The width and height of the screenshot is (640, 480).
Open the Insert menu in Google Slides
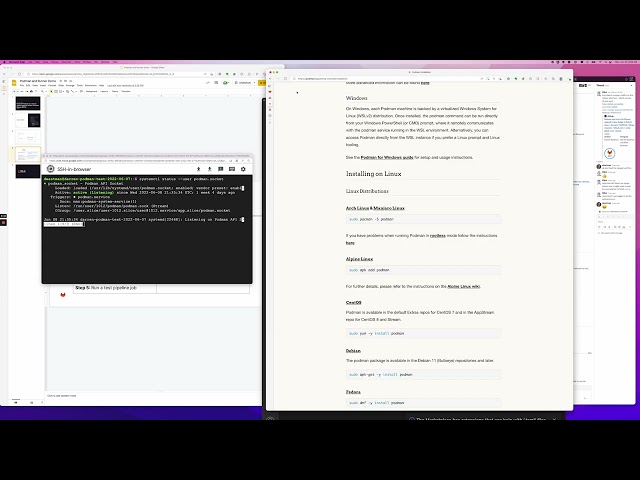tap(43, 86)
